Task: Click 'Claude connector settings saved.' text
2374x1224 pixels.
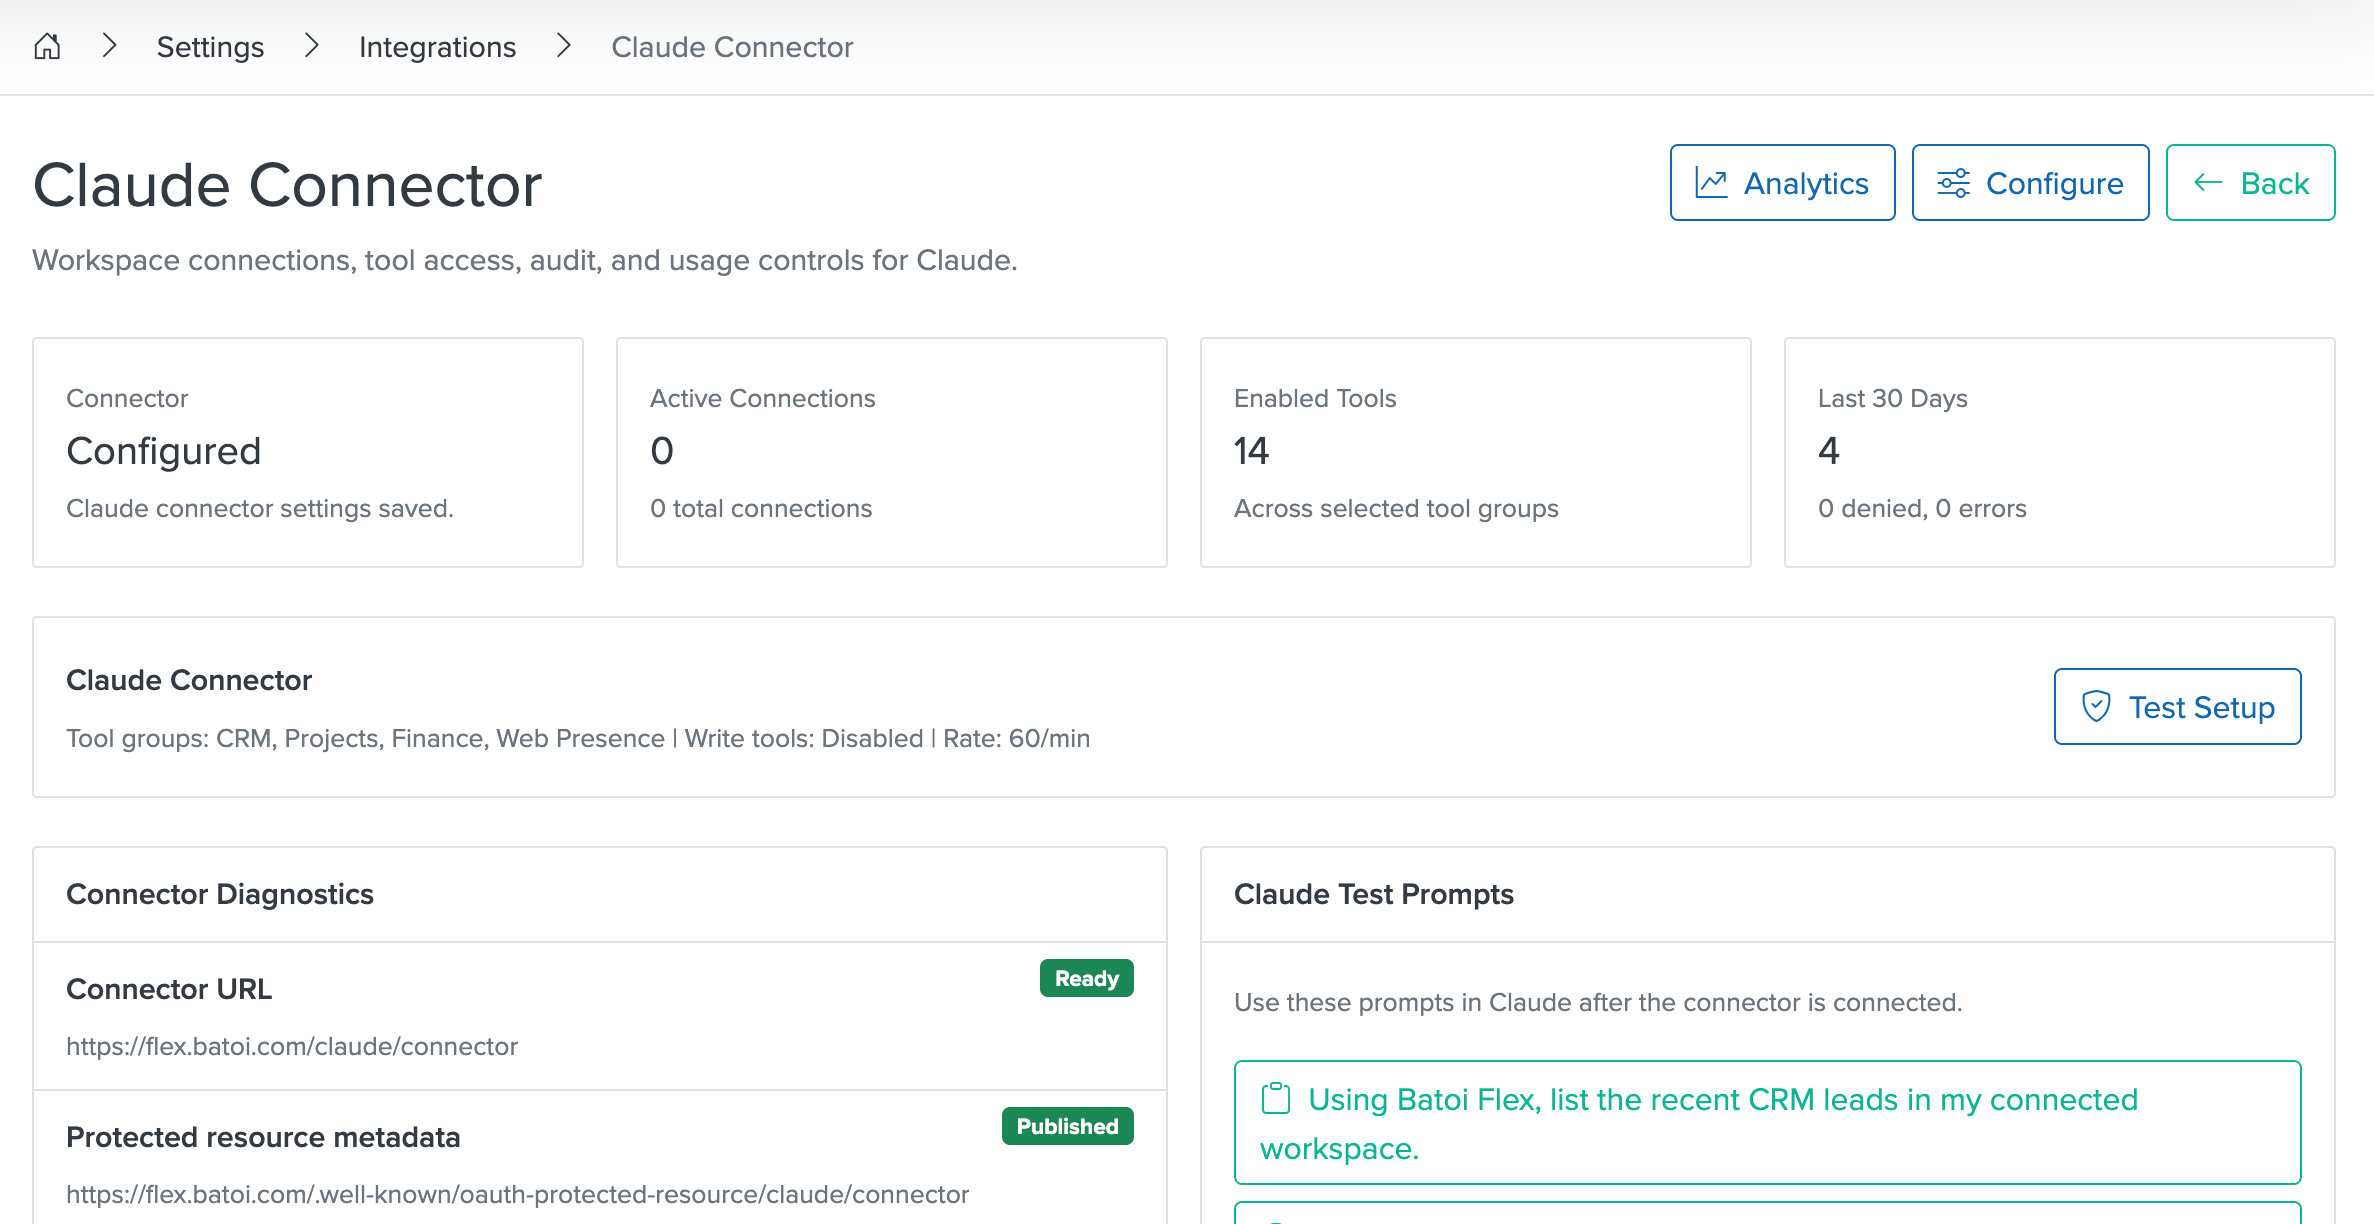Action: [x=260, y=508]
